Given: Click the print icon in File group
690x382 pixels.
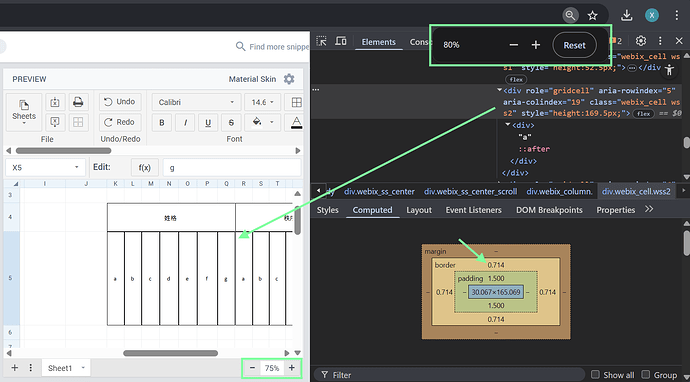Looking at the screenshot, I should coord(78,102).
